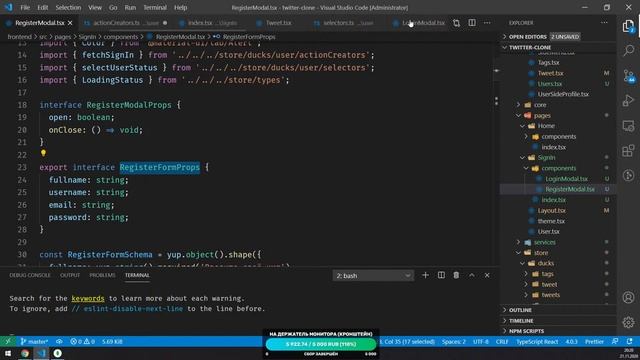Close the terminal panel

[x=487, y=276]
